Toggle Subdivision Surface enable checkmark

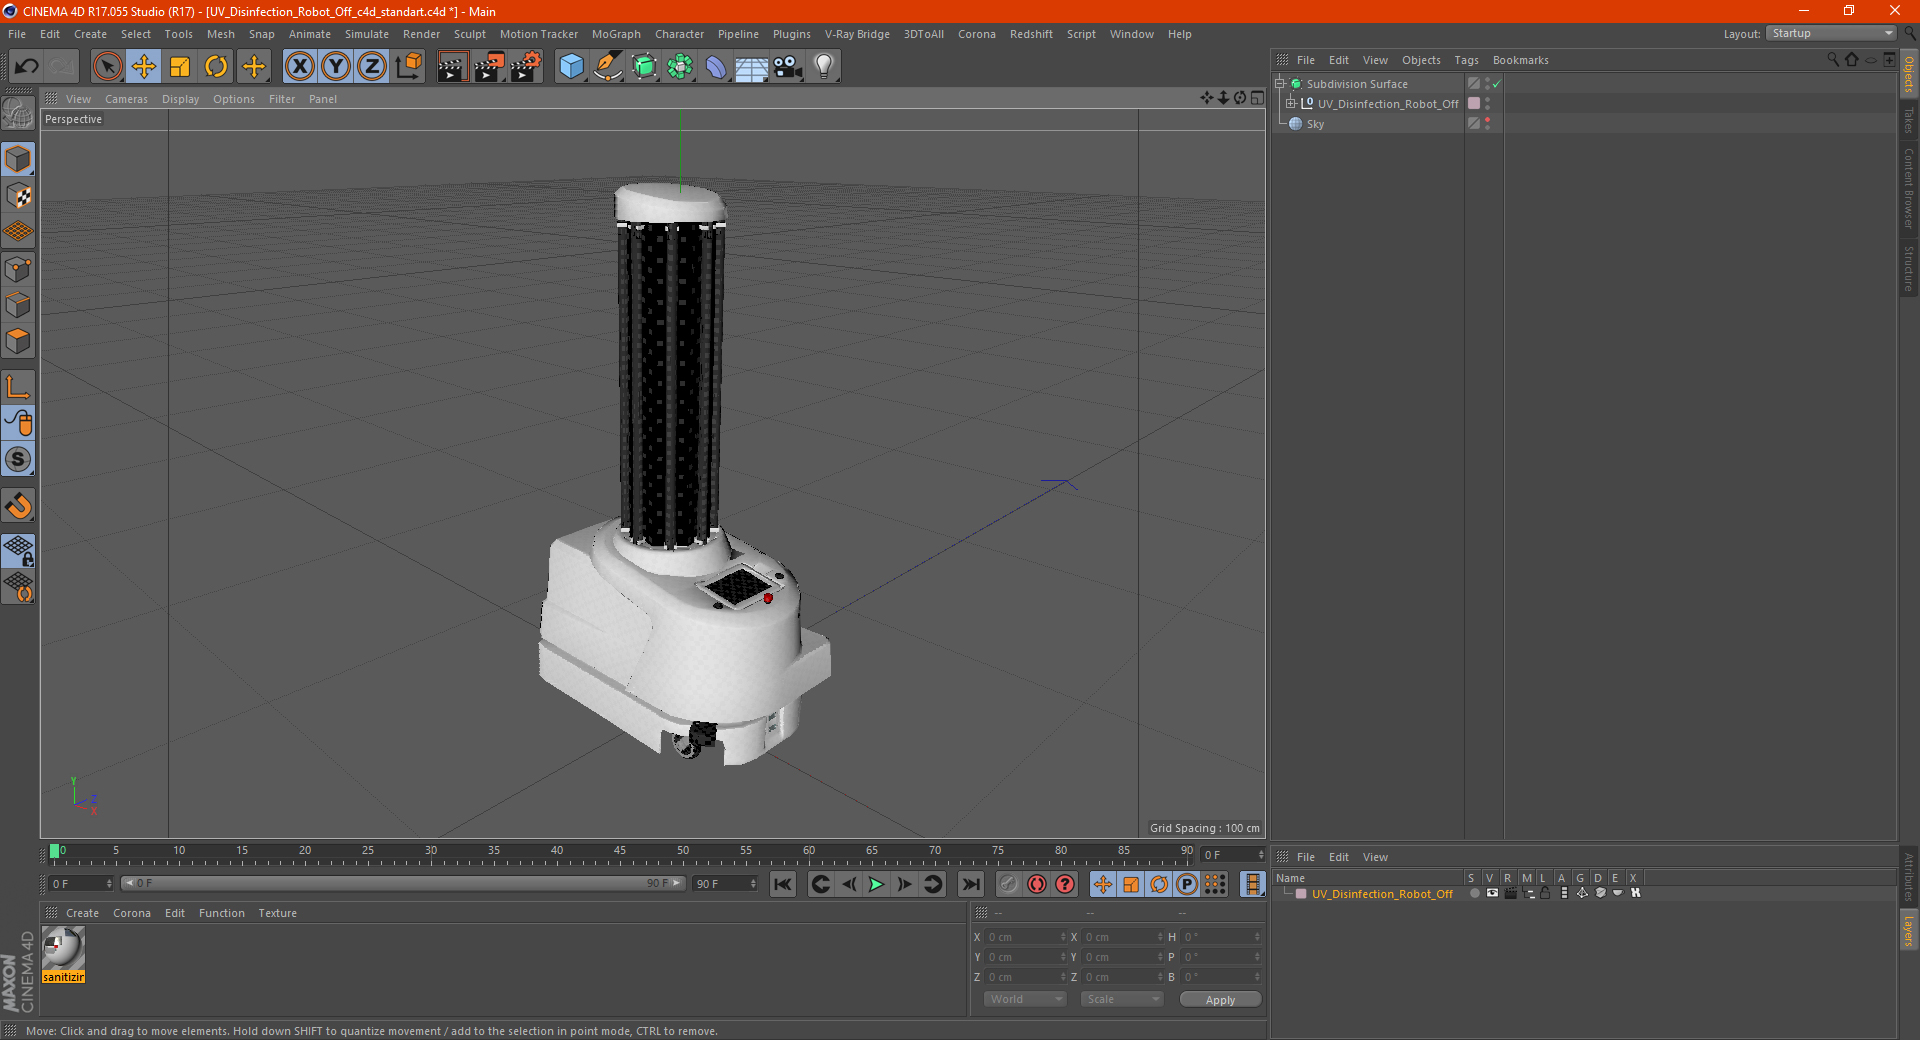[x=1497, y=84]
